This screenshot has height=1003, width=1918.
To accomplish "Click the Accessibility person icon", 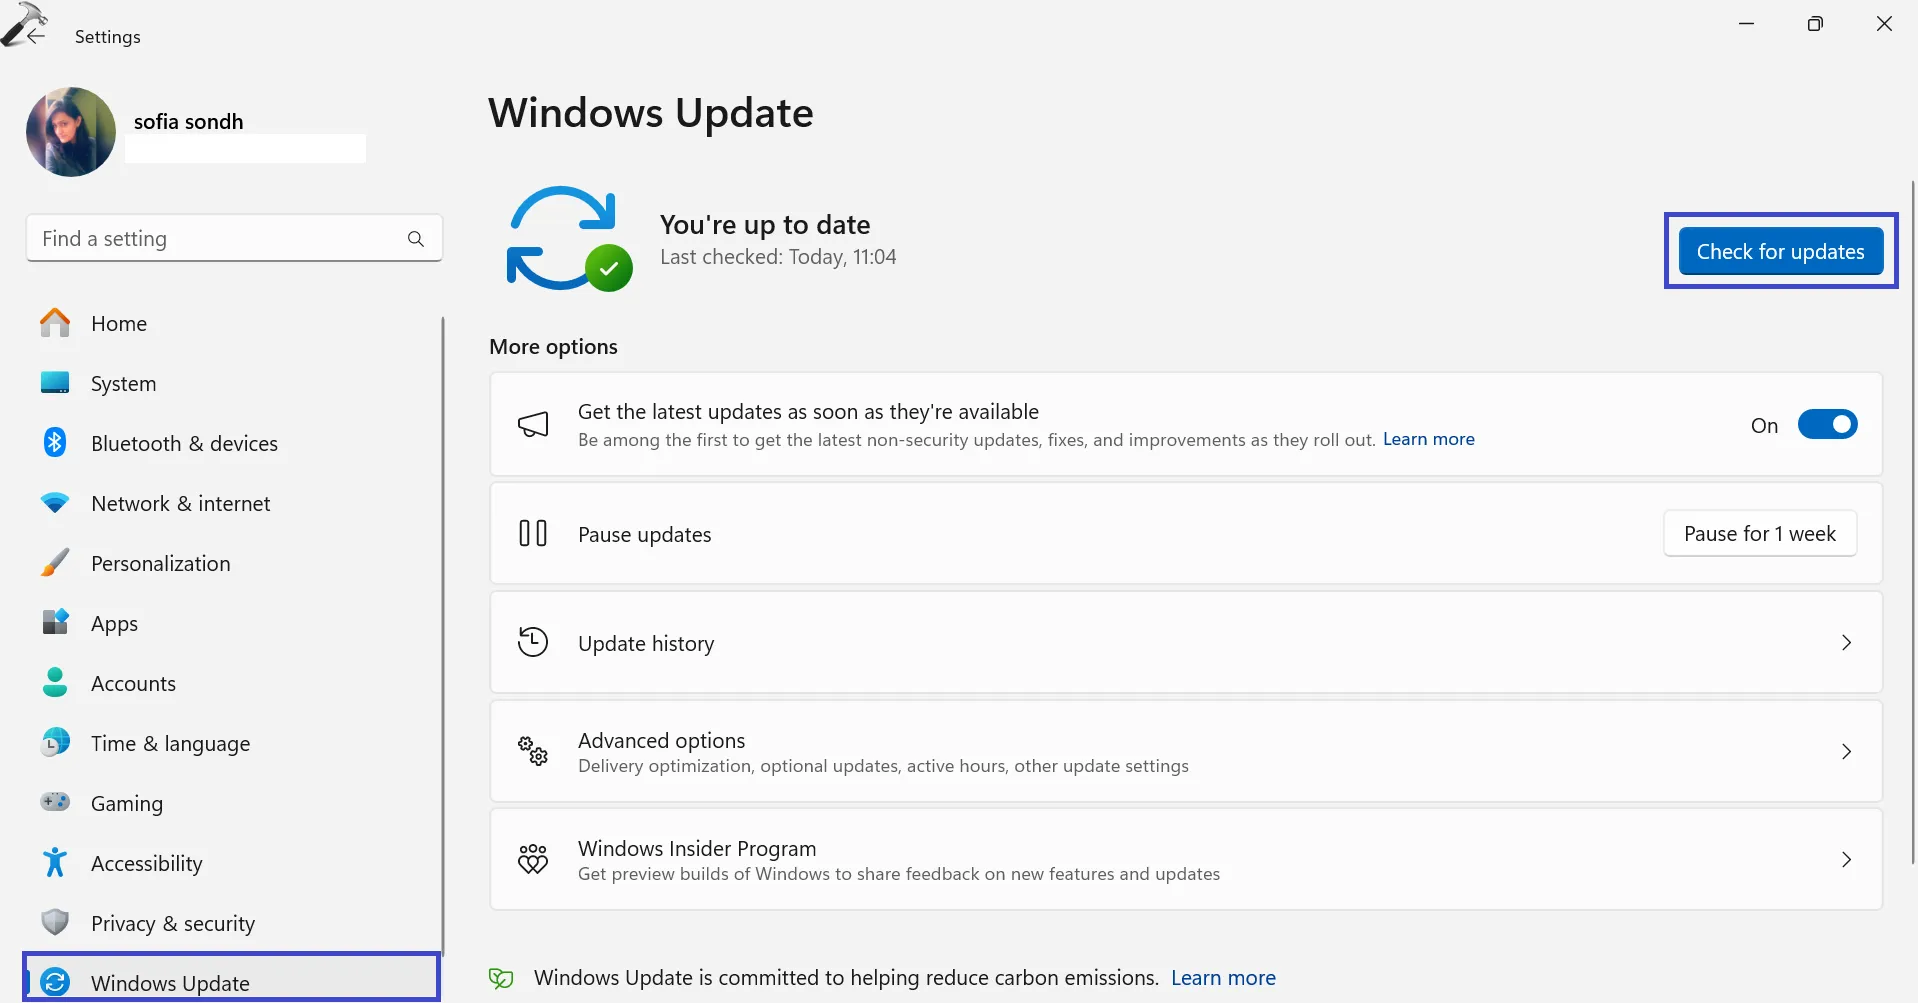I will (54, 862).
